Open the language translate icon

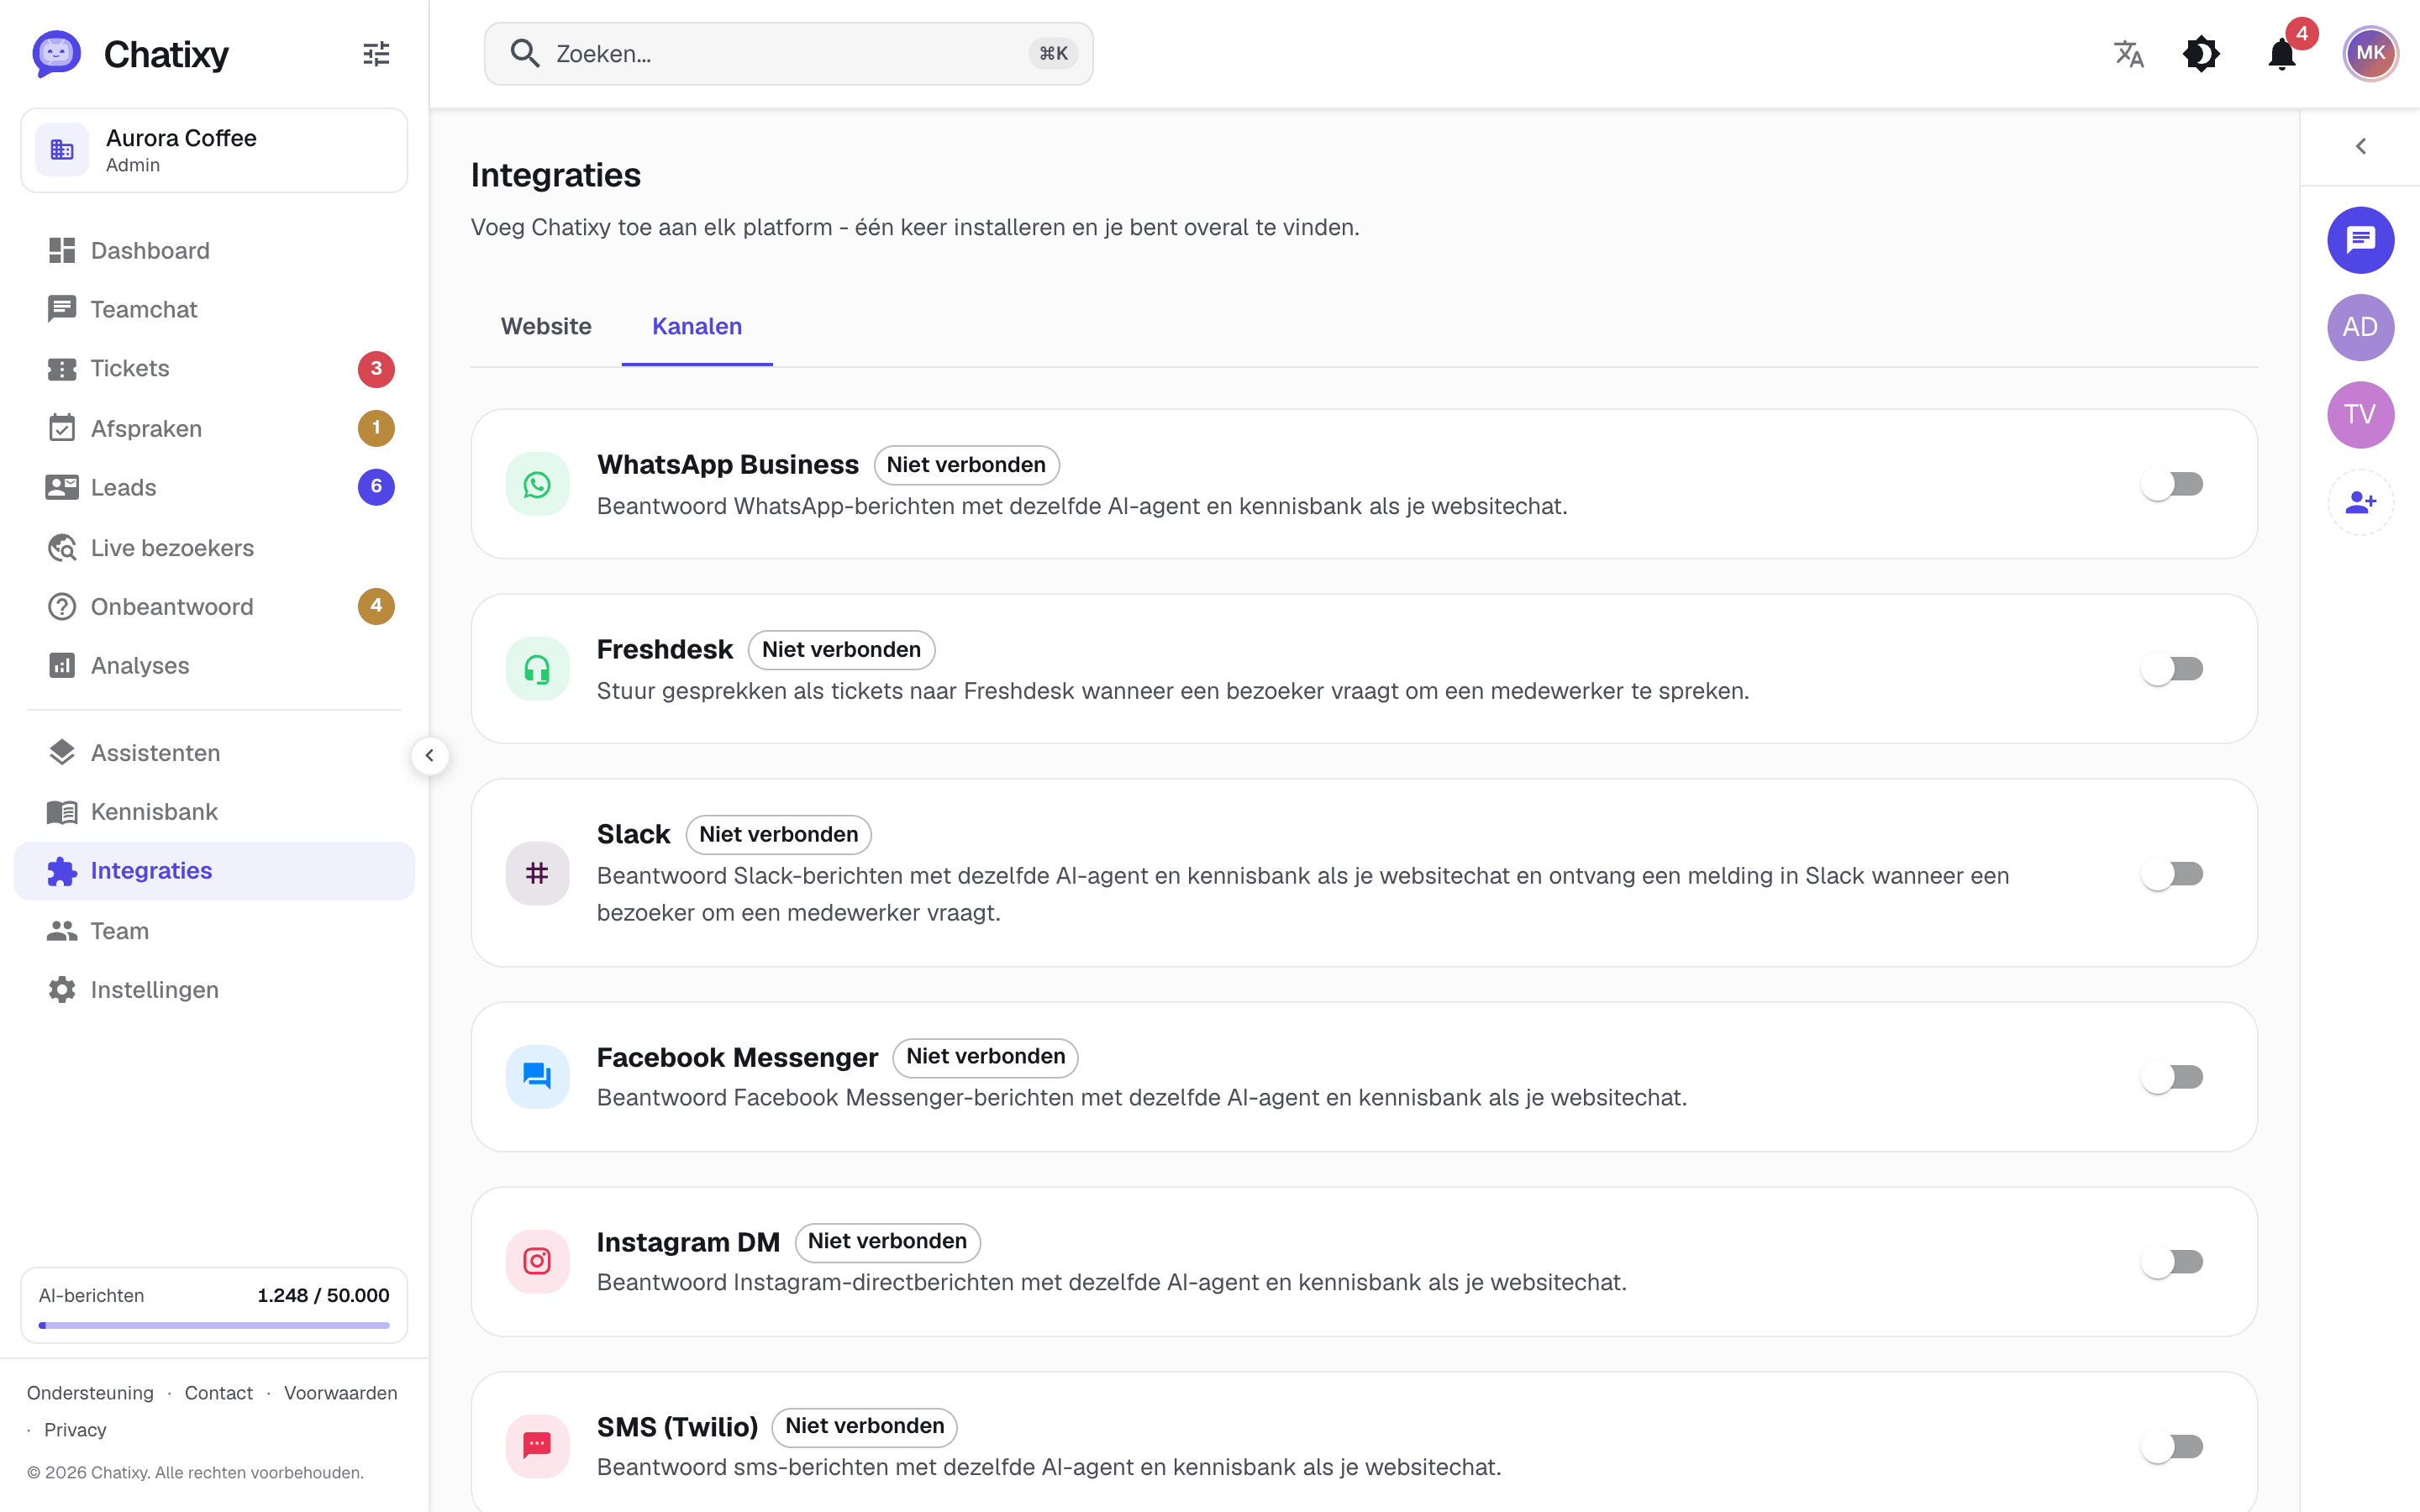tap(2129, 54)
